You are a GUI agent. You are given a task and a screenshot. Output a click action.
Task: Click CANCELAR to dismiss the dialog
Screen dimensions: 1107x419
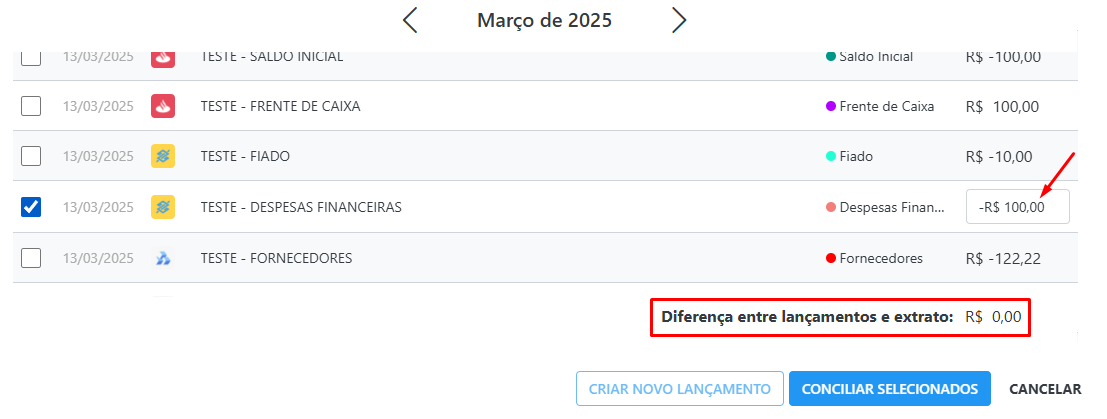coord(1045,389)
